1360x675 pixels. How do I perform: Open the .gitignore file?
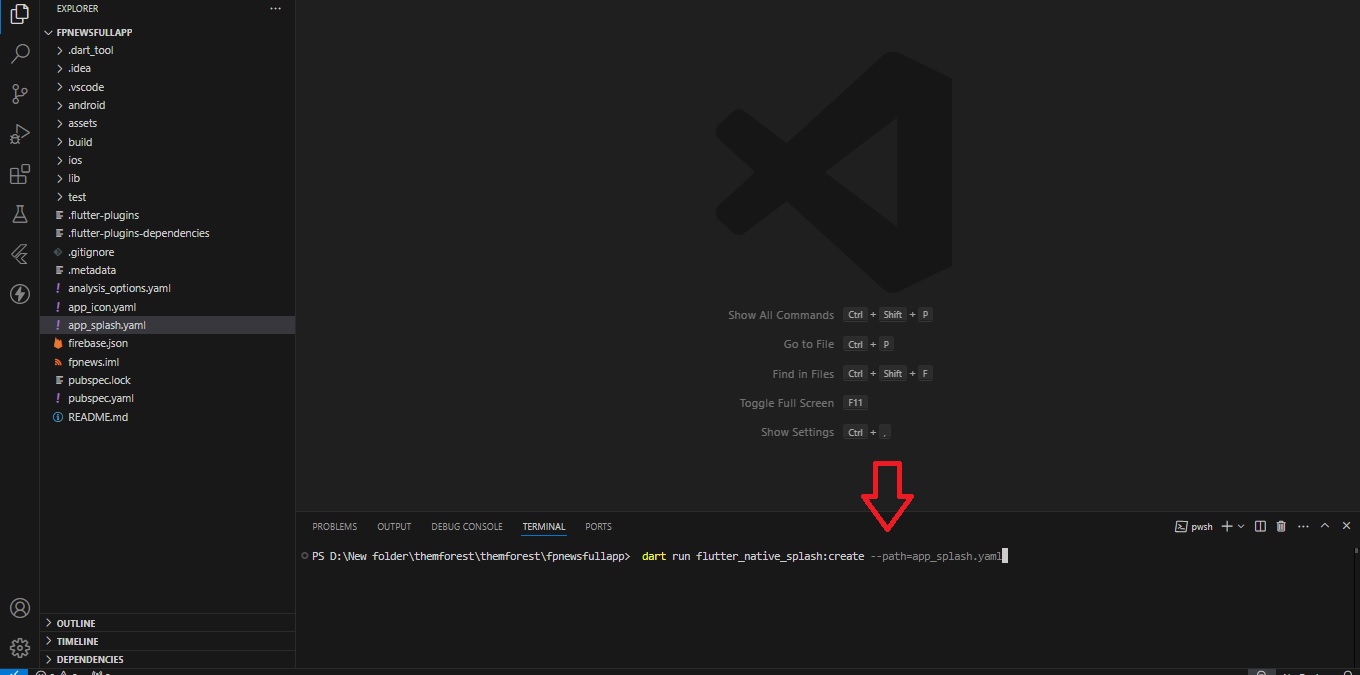click(168, 252)
